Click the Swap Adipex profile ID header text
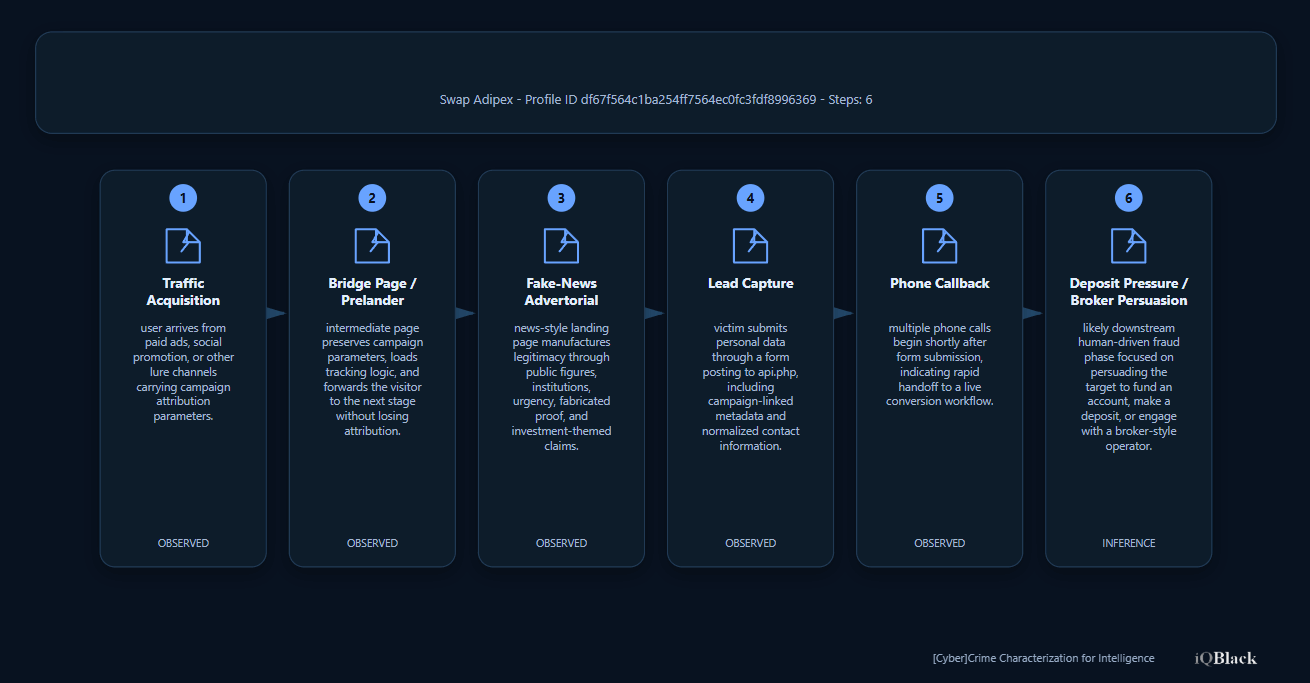 tap(656, 100)
